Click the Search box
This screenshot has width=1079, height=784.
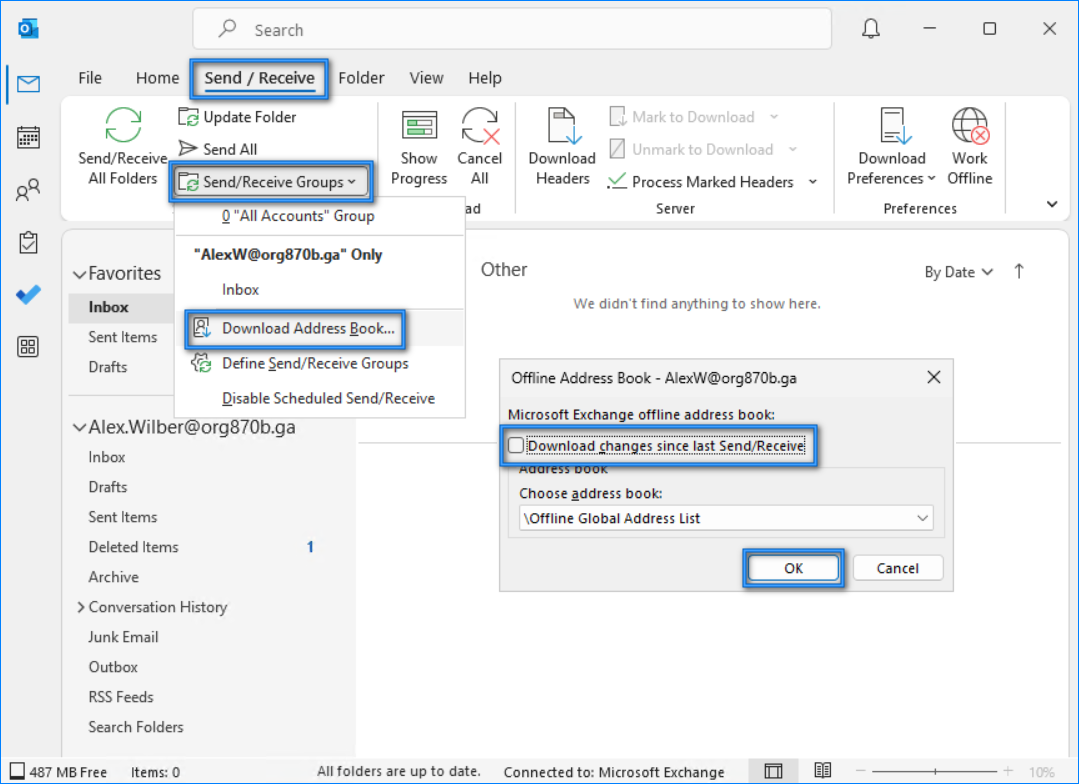pos(512,30)
